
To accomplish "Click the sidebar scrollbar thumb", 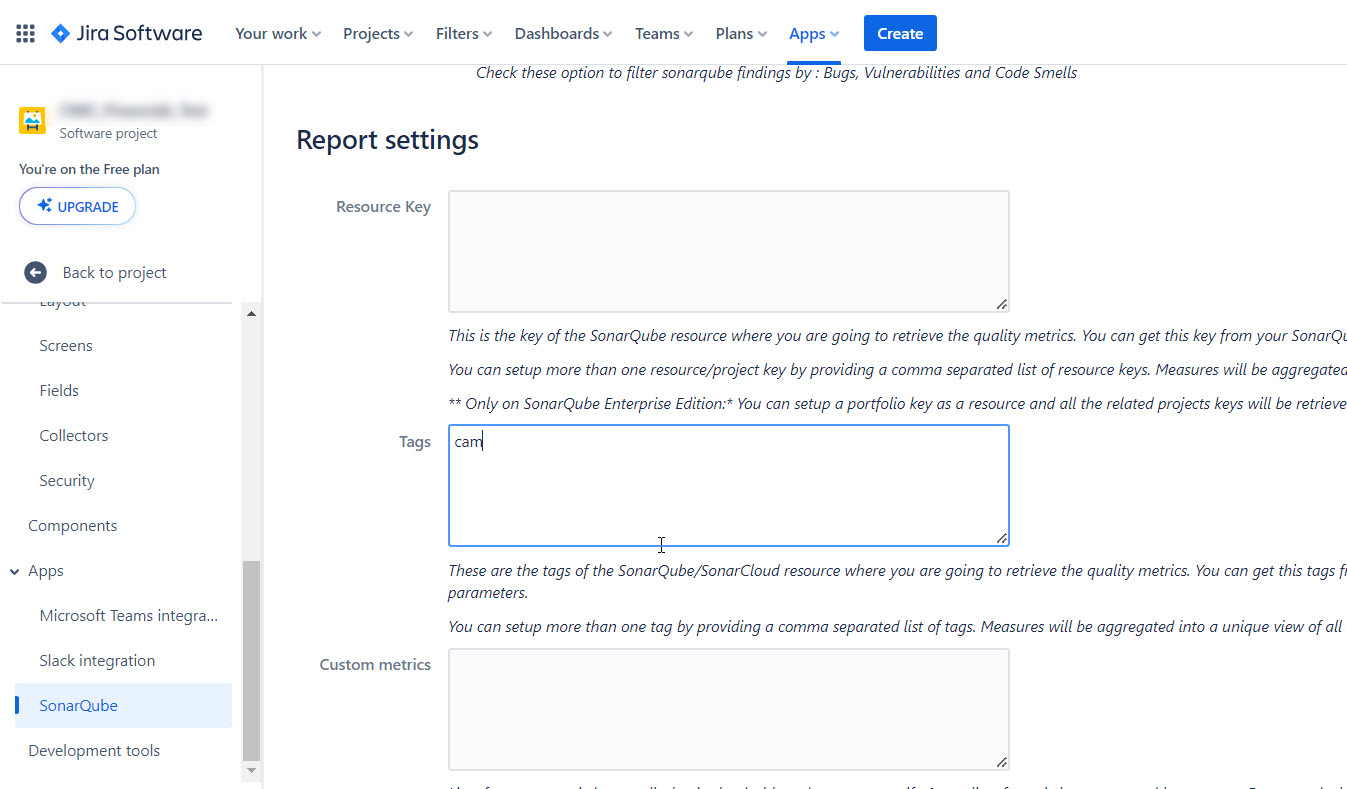I will 251,660.
